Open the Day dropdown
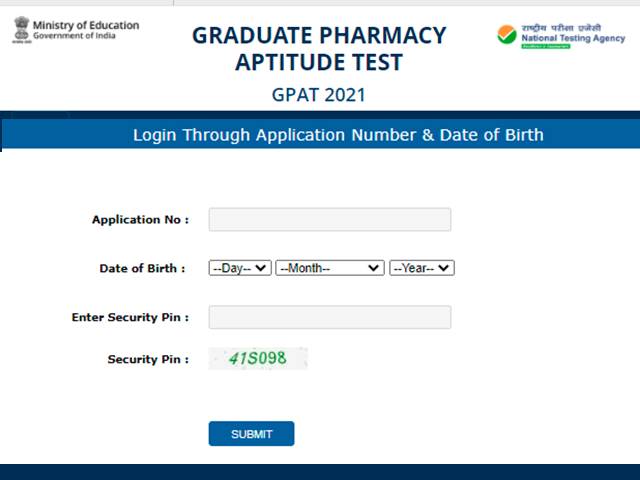 click(x=239, y=268)
